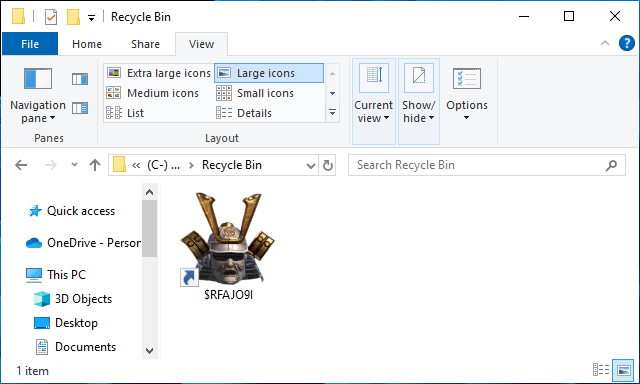
Task: Open Documents in navigation pane
Action: pyautogui.click(x=75, y=347)
